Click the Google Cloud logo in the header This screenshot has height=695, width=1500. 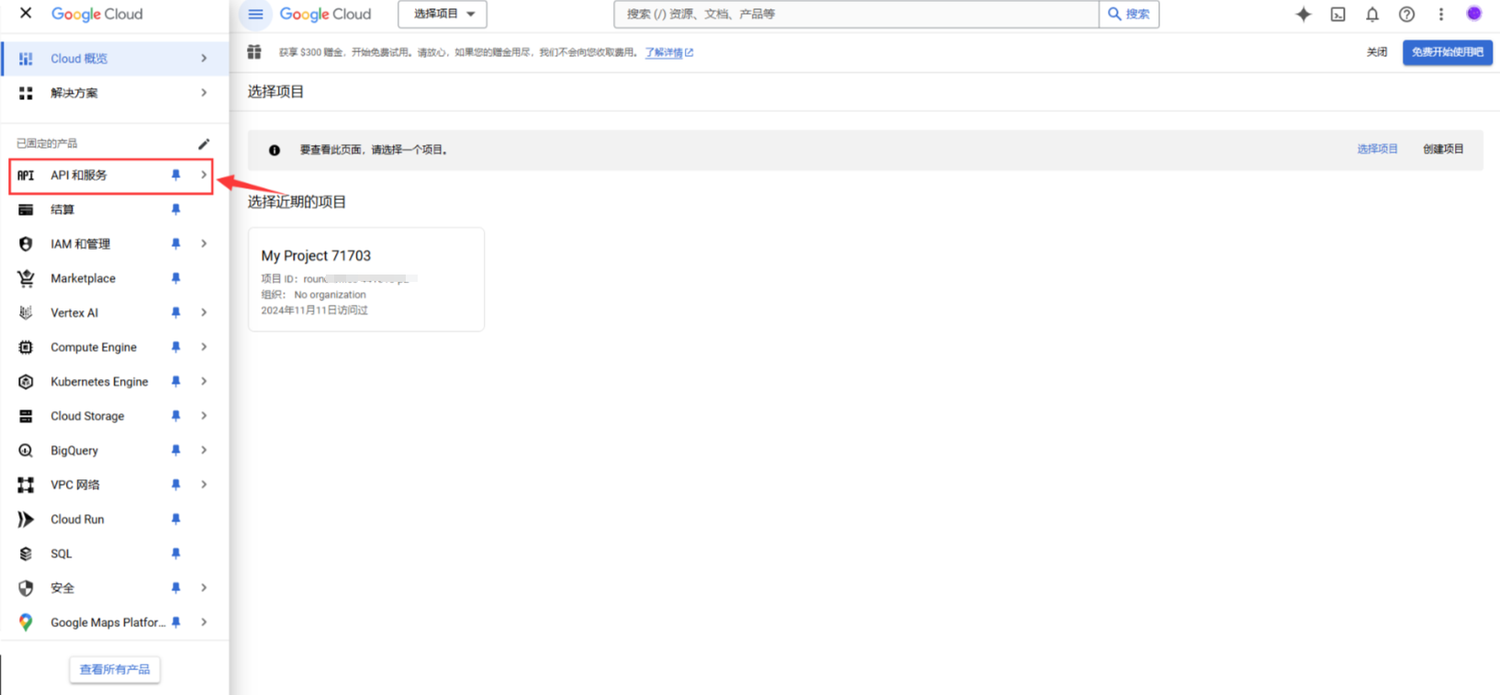click(x=325, y=14)
